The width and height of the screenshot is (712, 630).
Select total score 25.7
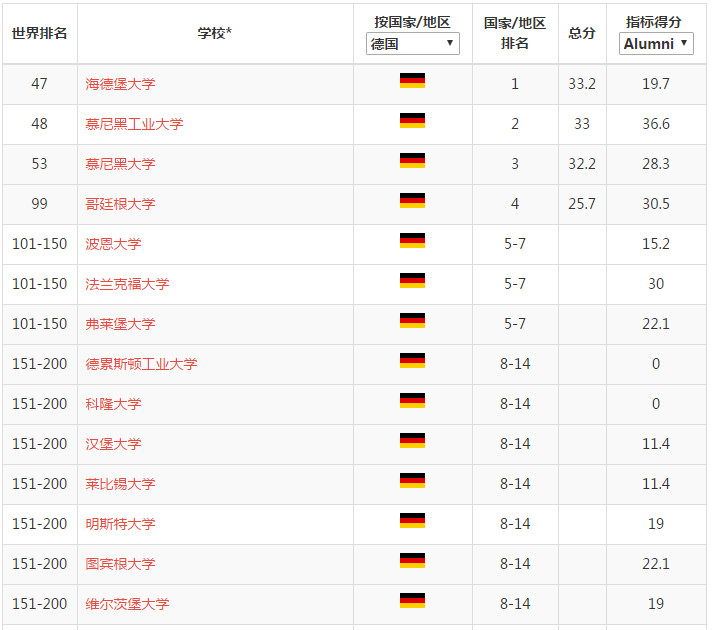pyautogui.click(x=582, y=204)
